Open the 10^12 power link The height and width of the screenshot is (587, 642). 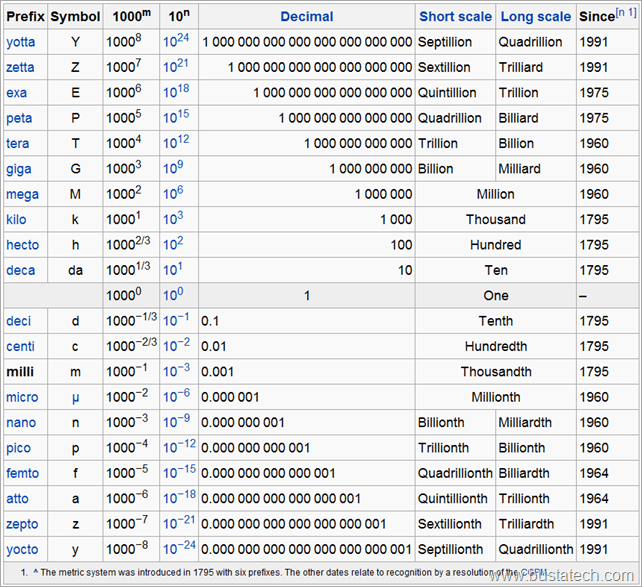[x=176, y=142]
